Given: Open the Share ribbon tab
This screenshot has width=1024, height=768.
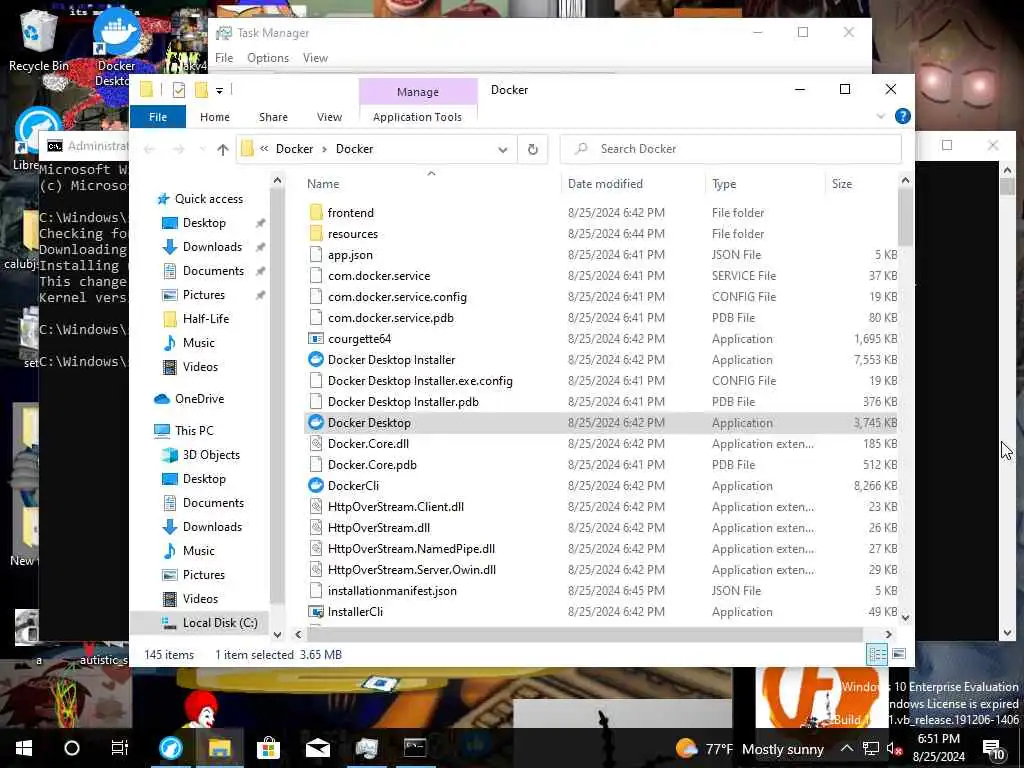Looking at the screenshot, I should (273, 117).
